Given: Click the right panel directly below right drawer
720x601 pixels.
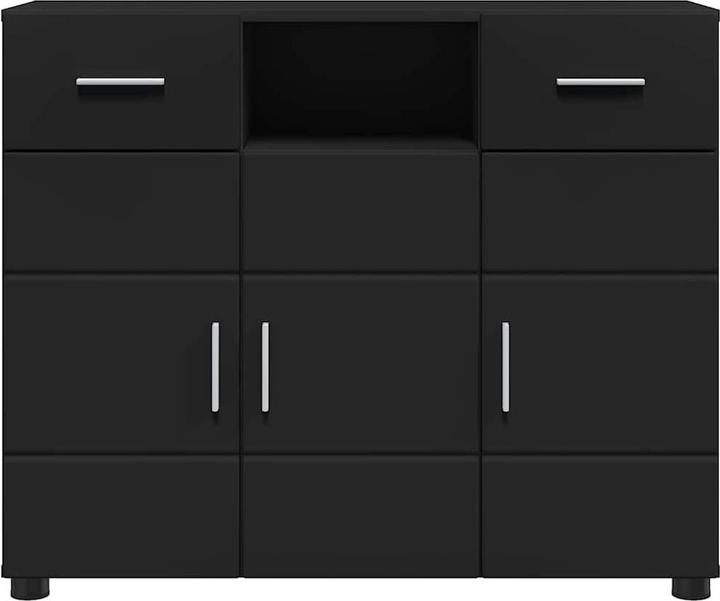Looking at the screenshot, I should click(x=599, y=212).
